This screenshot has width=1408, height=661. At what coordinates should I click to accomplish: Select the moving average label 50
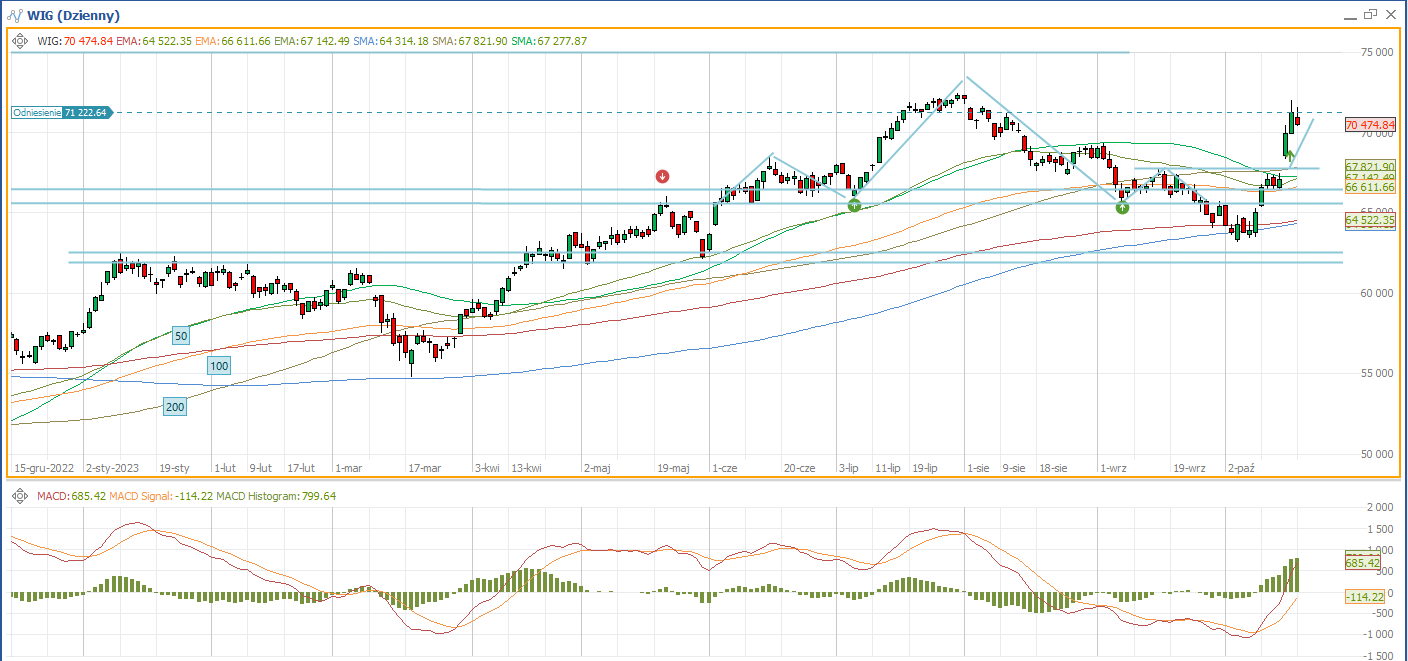pyautogui.click(x=181, y=336)
